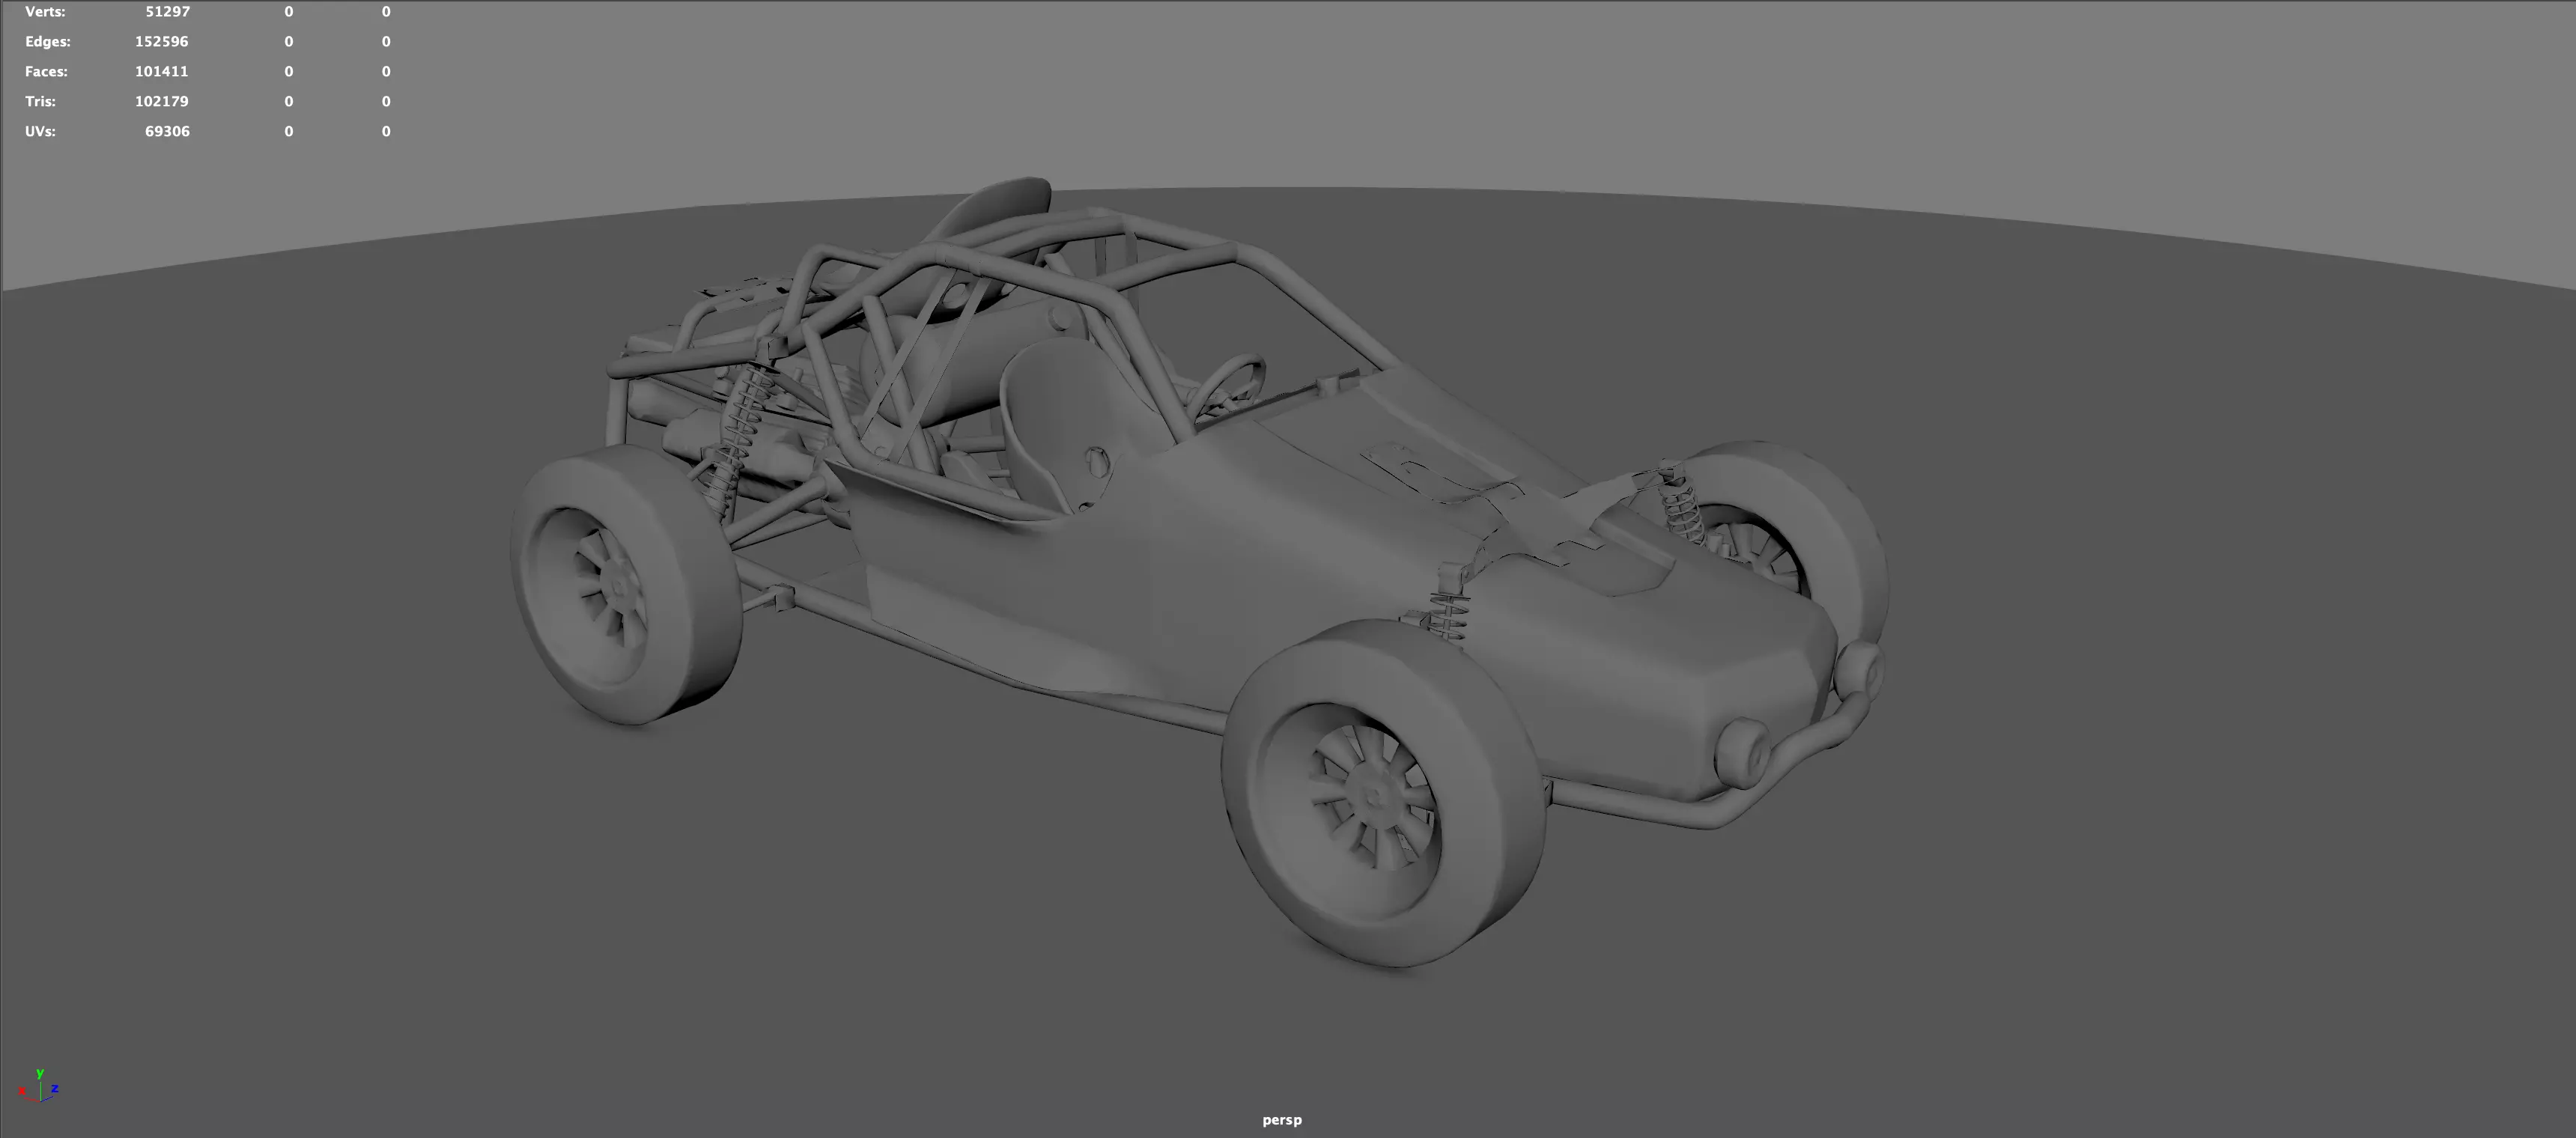Select the face count value 101411

pyautogui.click(x=161, y=72)
